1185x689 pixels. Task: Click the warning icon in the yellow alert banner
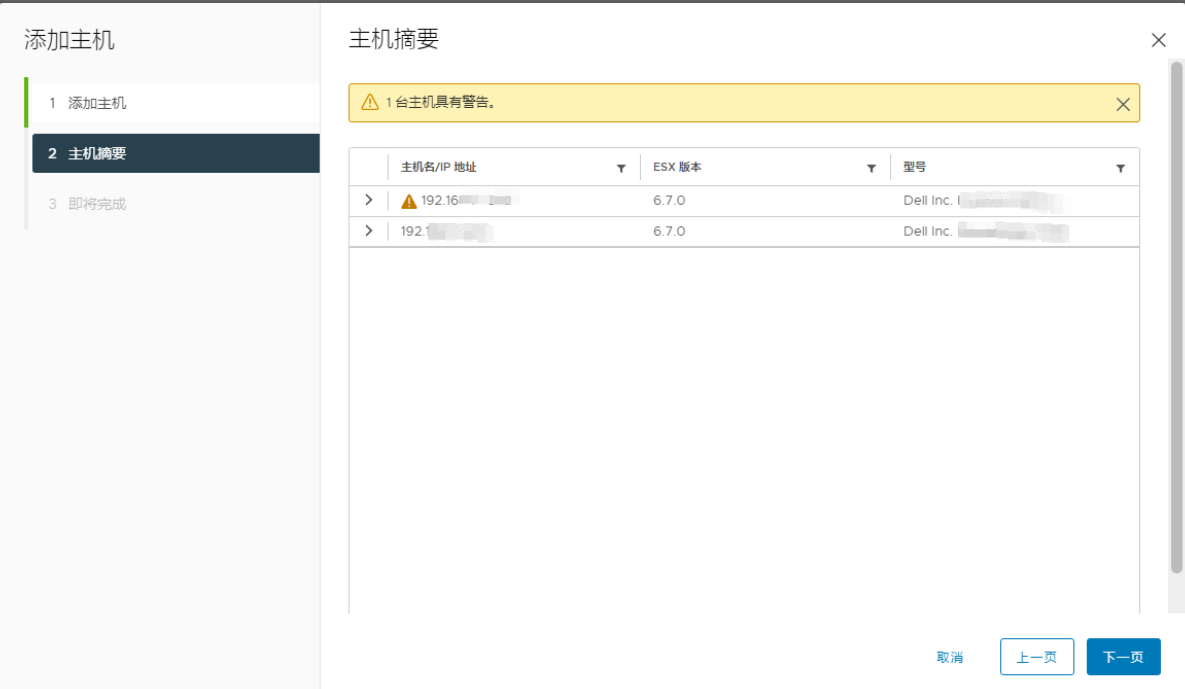pos(370,102)
